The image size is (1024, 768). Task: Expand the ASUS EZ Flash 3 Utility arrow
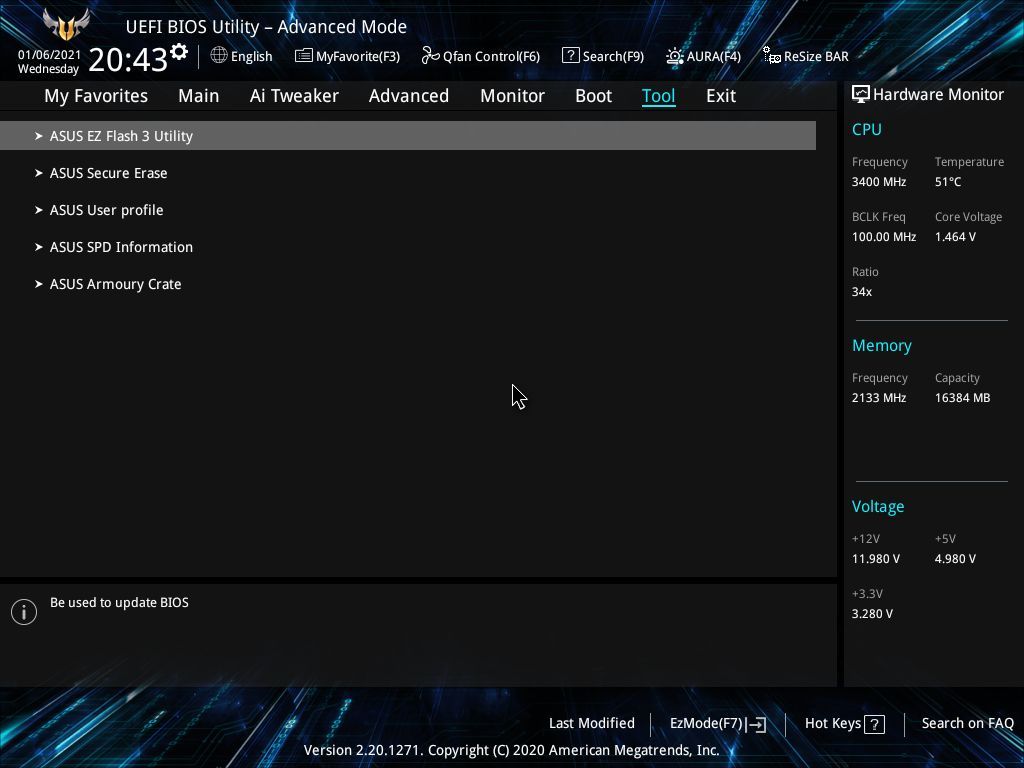(x=39, y=136)
